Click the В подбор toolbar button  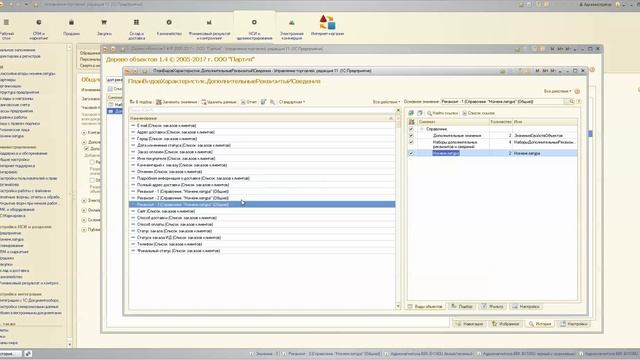[x=141, y=102]
